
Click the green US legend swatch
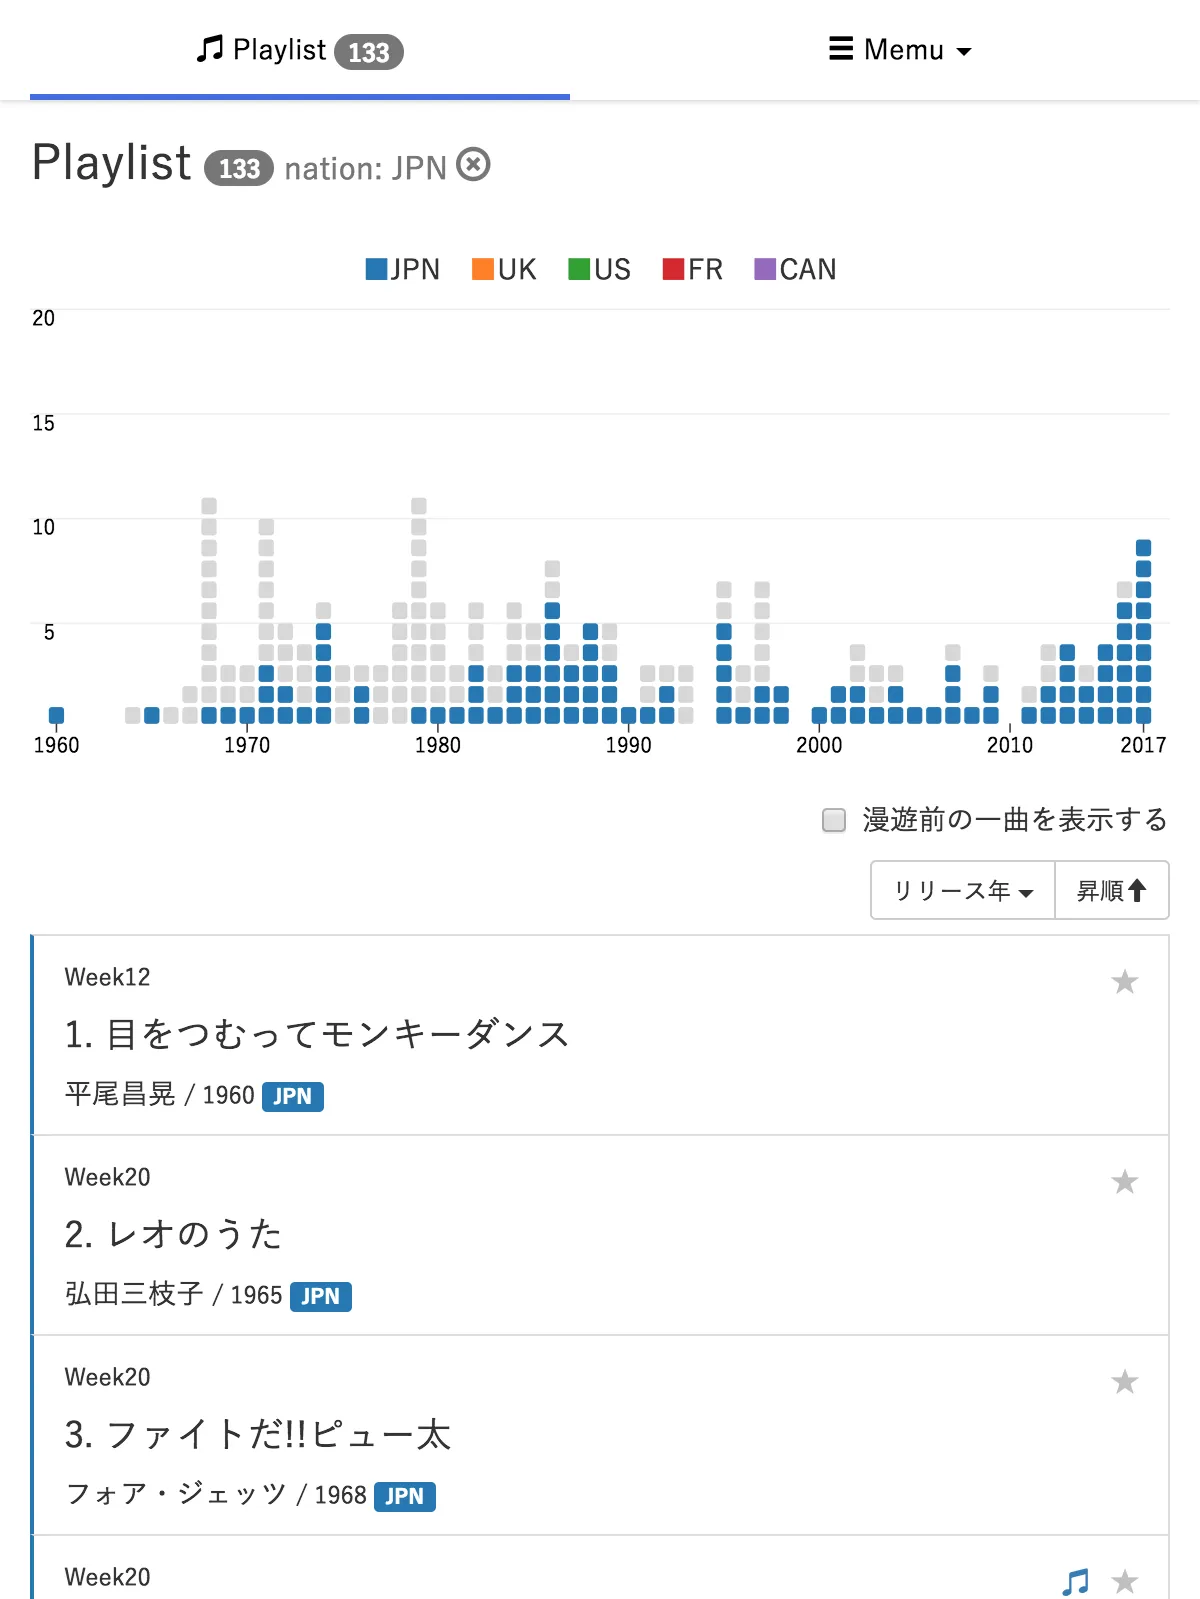pos(579,269)
